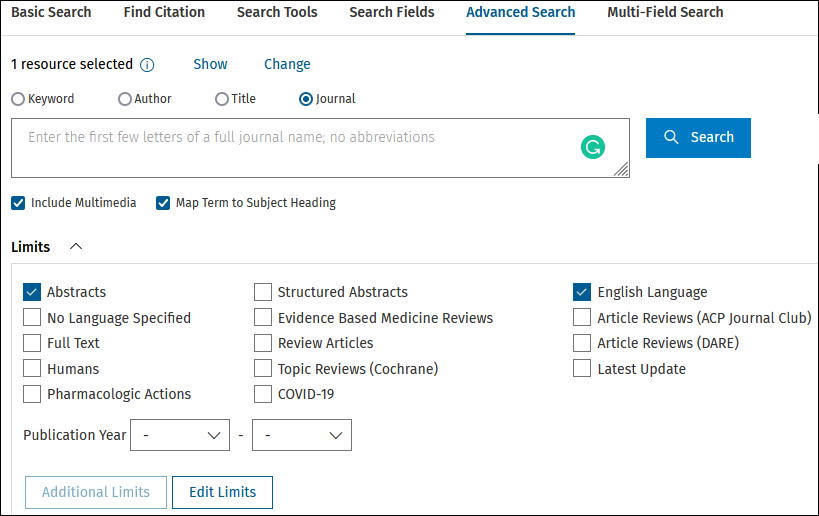Open the Multi-Field Search tab
Screen dimensions: 819x516
[x=665, y=12]
